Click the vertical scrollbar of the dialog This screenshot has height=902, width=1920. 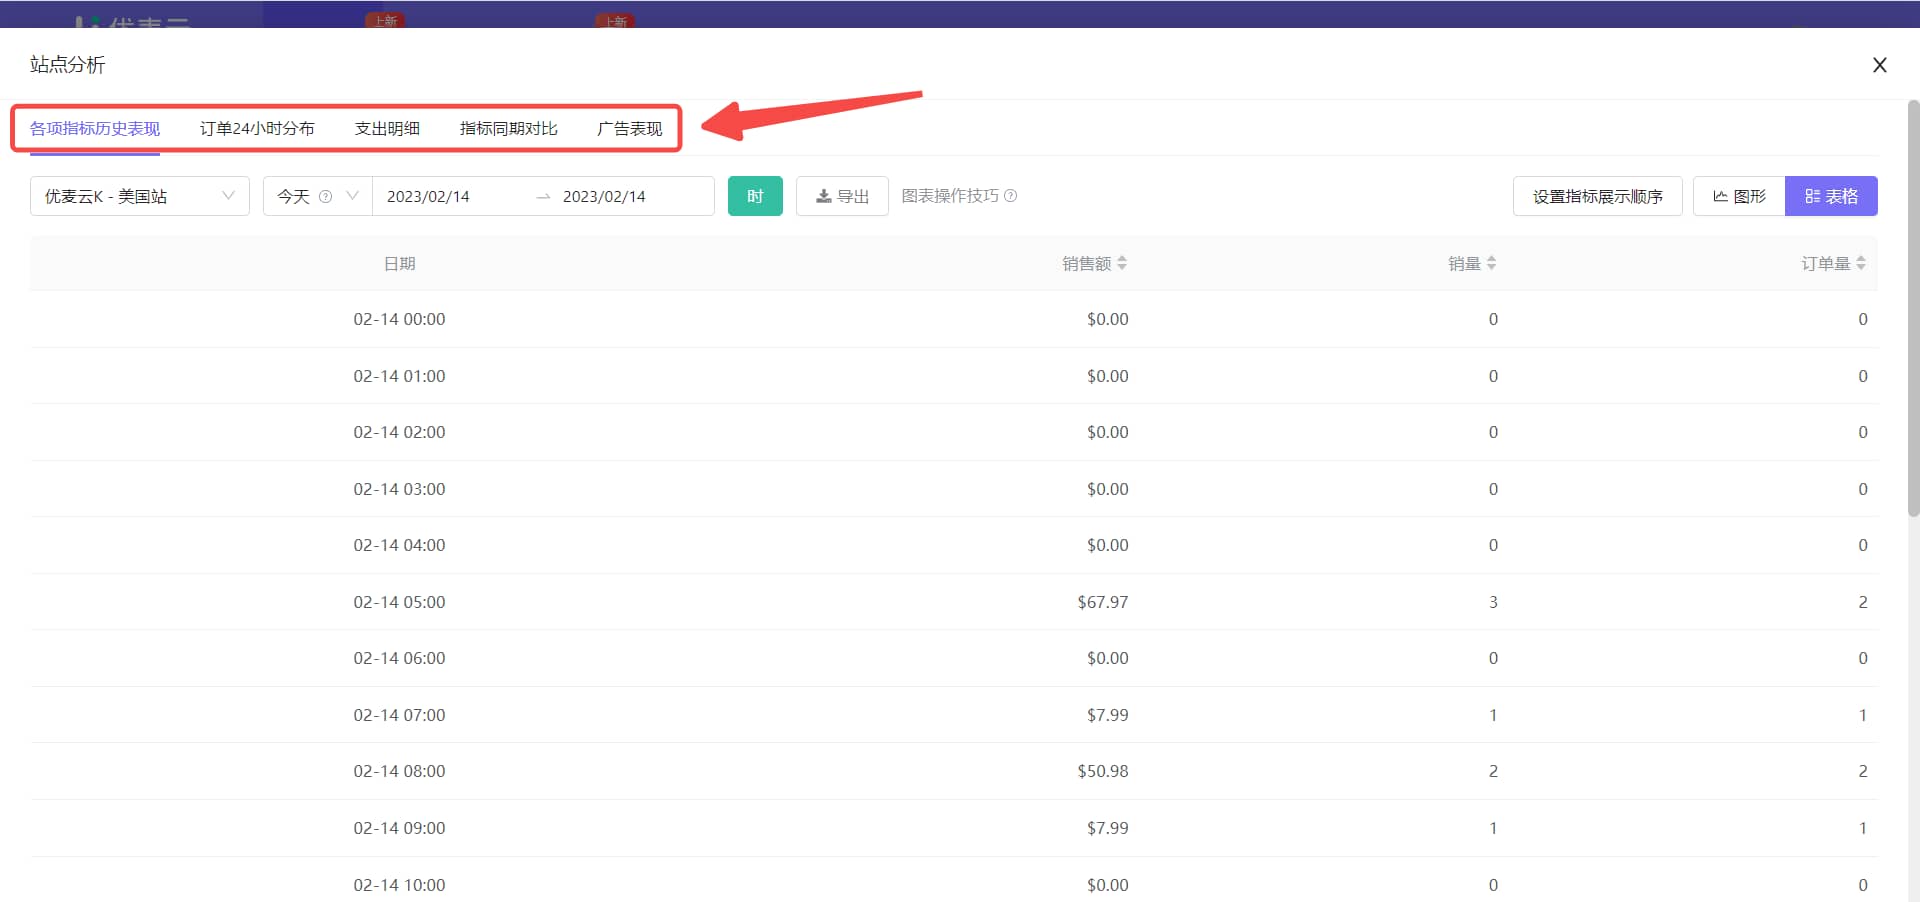coord(1913,308)
